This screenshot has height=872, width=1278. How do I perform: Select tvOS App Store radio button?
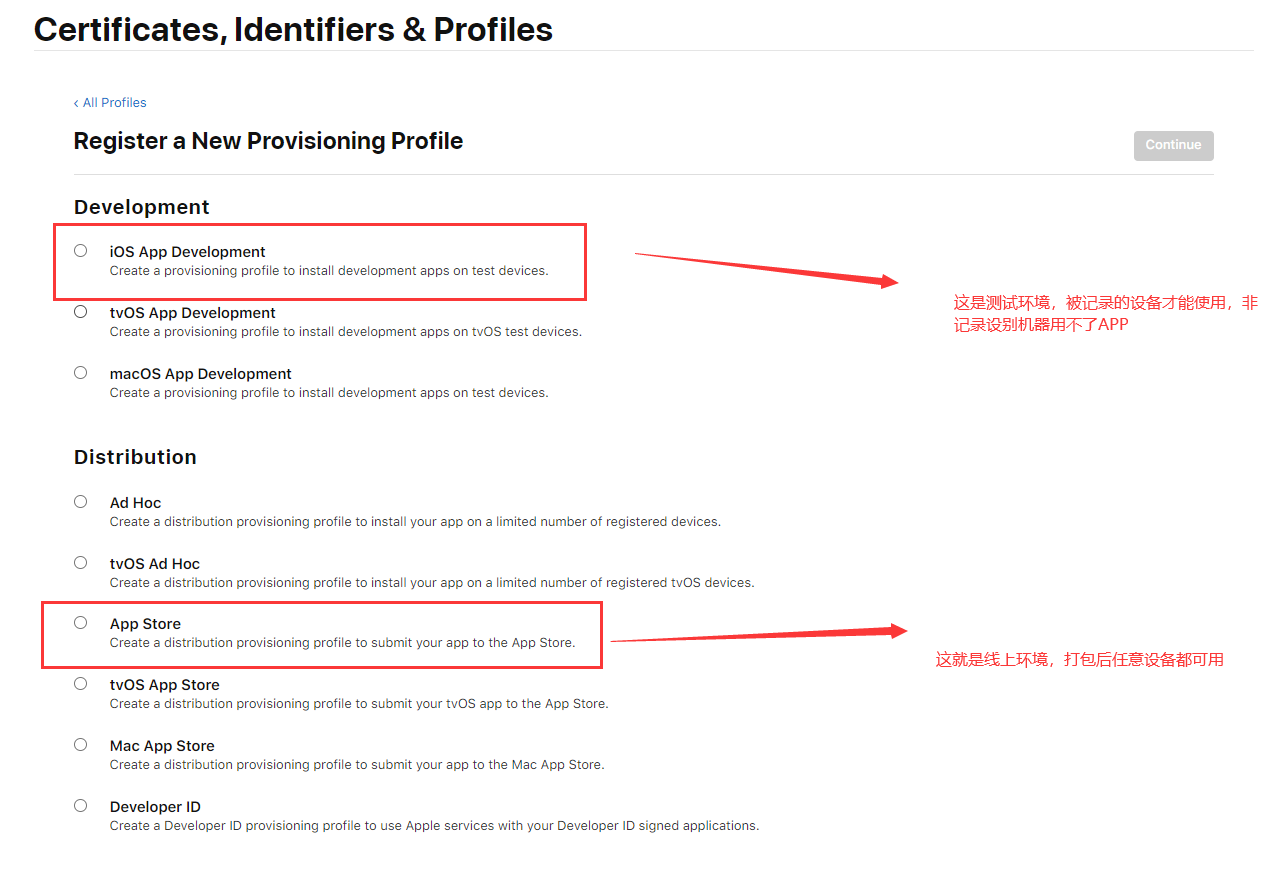click(x=81, y=684)
